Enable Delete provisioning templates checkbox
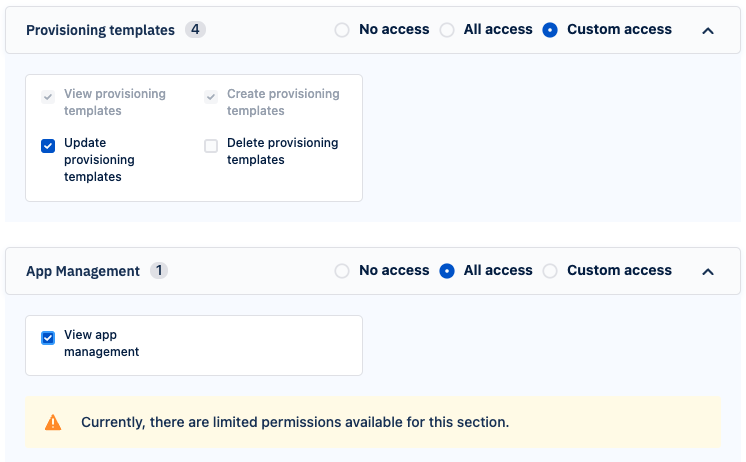This screenshot has width=746, height=462. 211,146
